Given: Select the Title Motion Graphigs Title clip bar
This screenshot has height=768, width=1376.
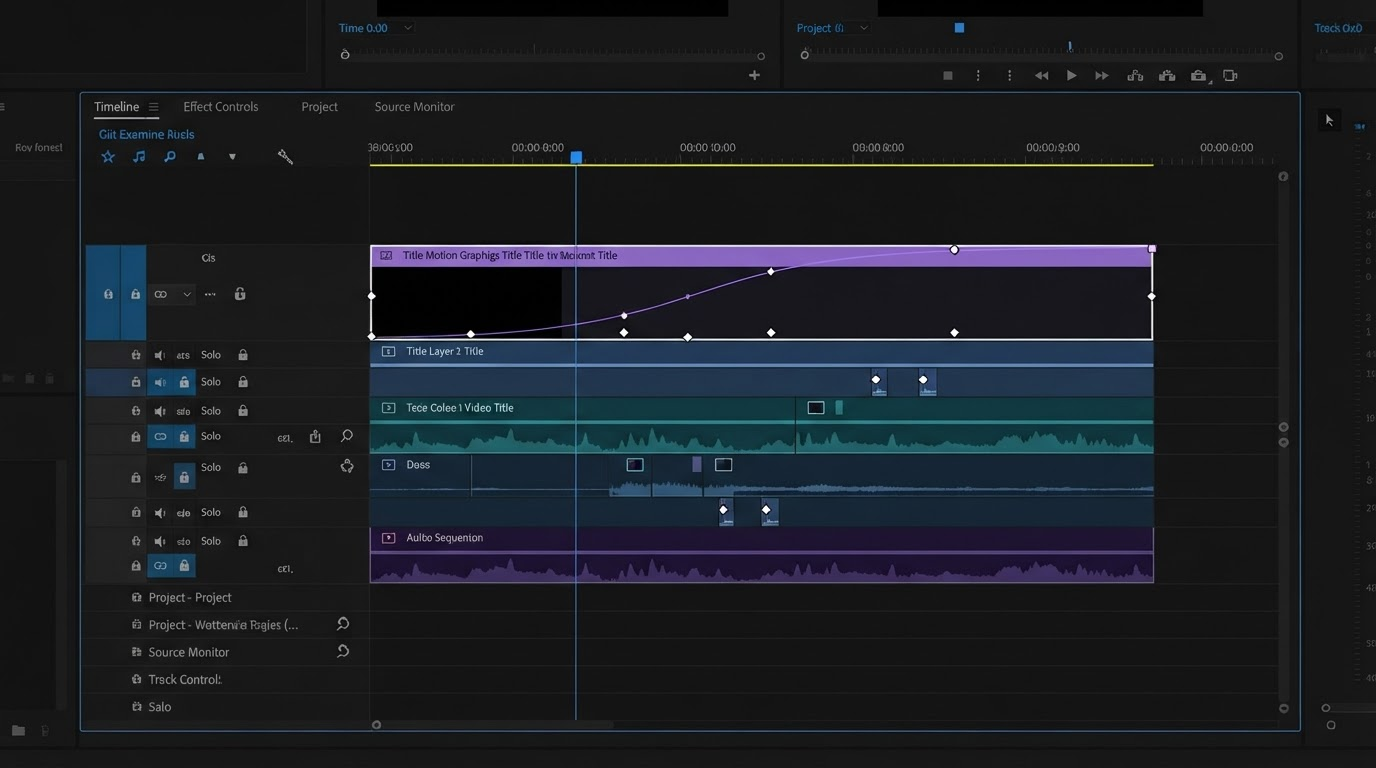Looking at the screenshot, I should 761,256.
